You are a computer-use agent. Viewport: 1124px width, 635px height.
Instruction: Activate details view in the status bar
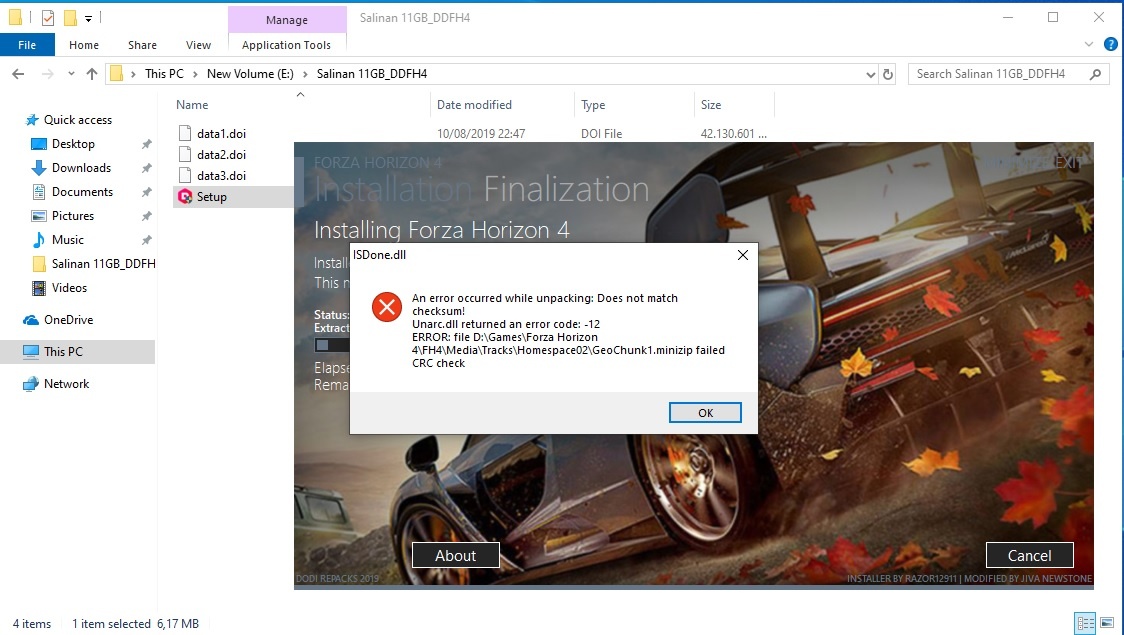click(x=1084, y=623)
